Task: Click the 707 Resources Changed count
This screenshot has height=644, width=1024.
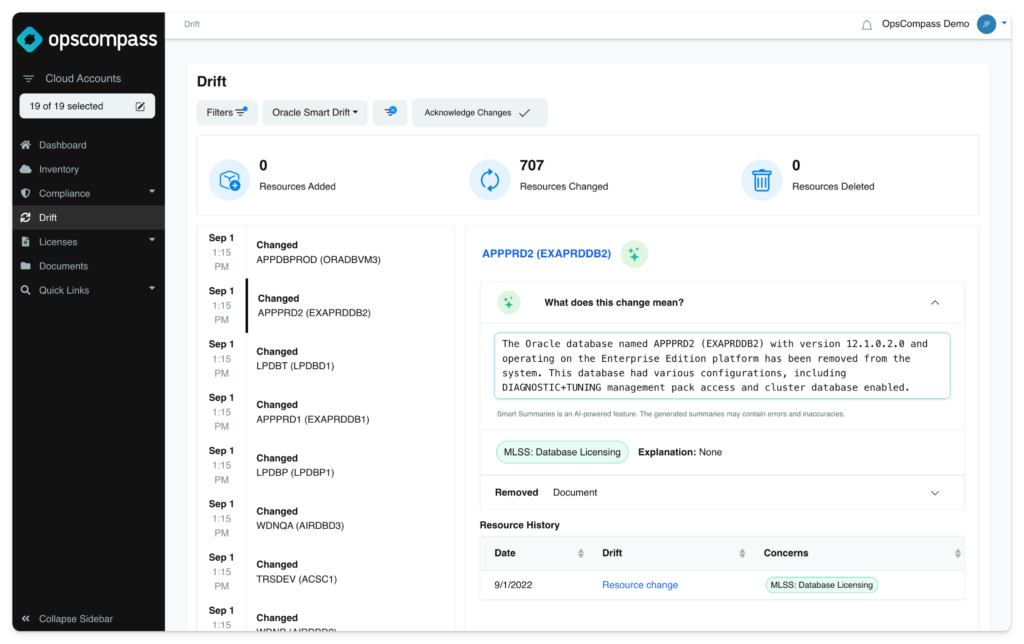Action: 532,166
